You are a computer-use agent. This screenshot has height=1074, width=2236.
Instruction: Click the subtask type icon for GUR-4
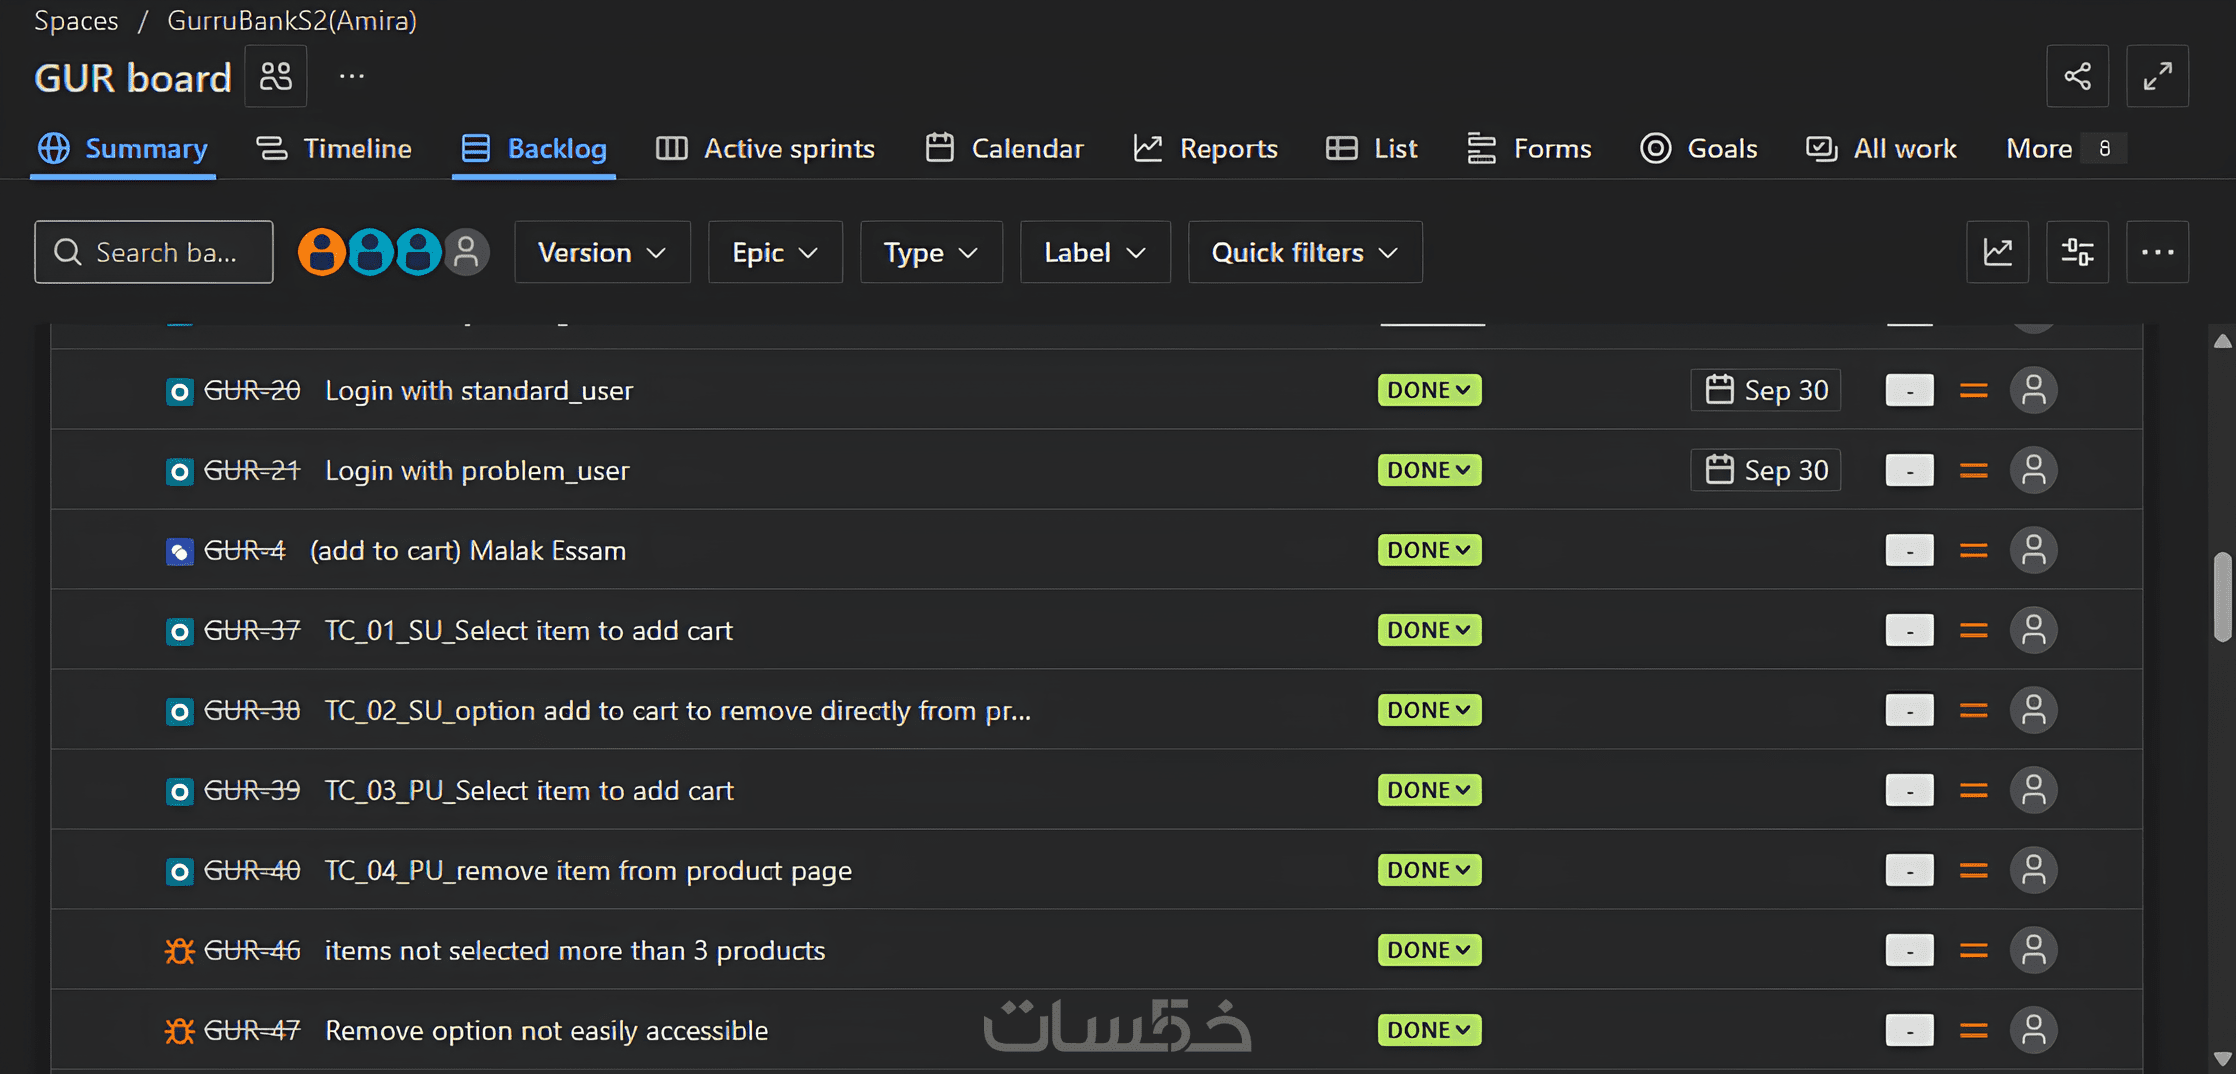click(x=179, y=551)
